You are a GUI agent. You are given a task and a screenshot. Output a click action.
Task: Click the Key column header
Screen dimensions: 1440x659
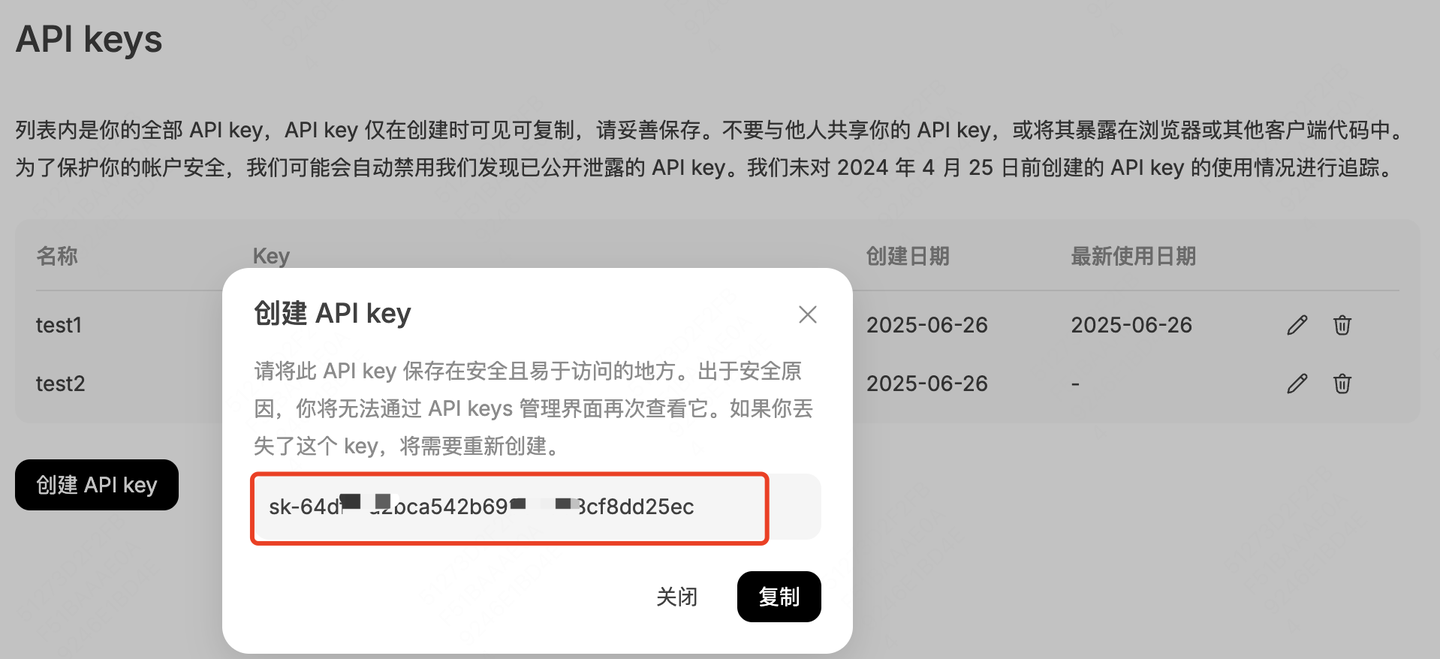click(x=271, y=256)
